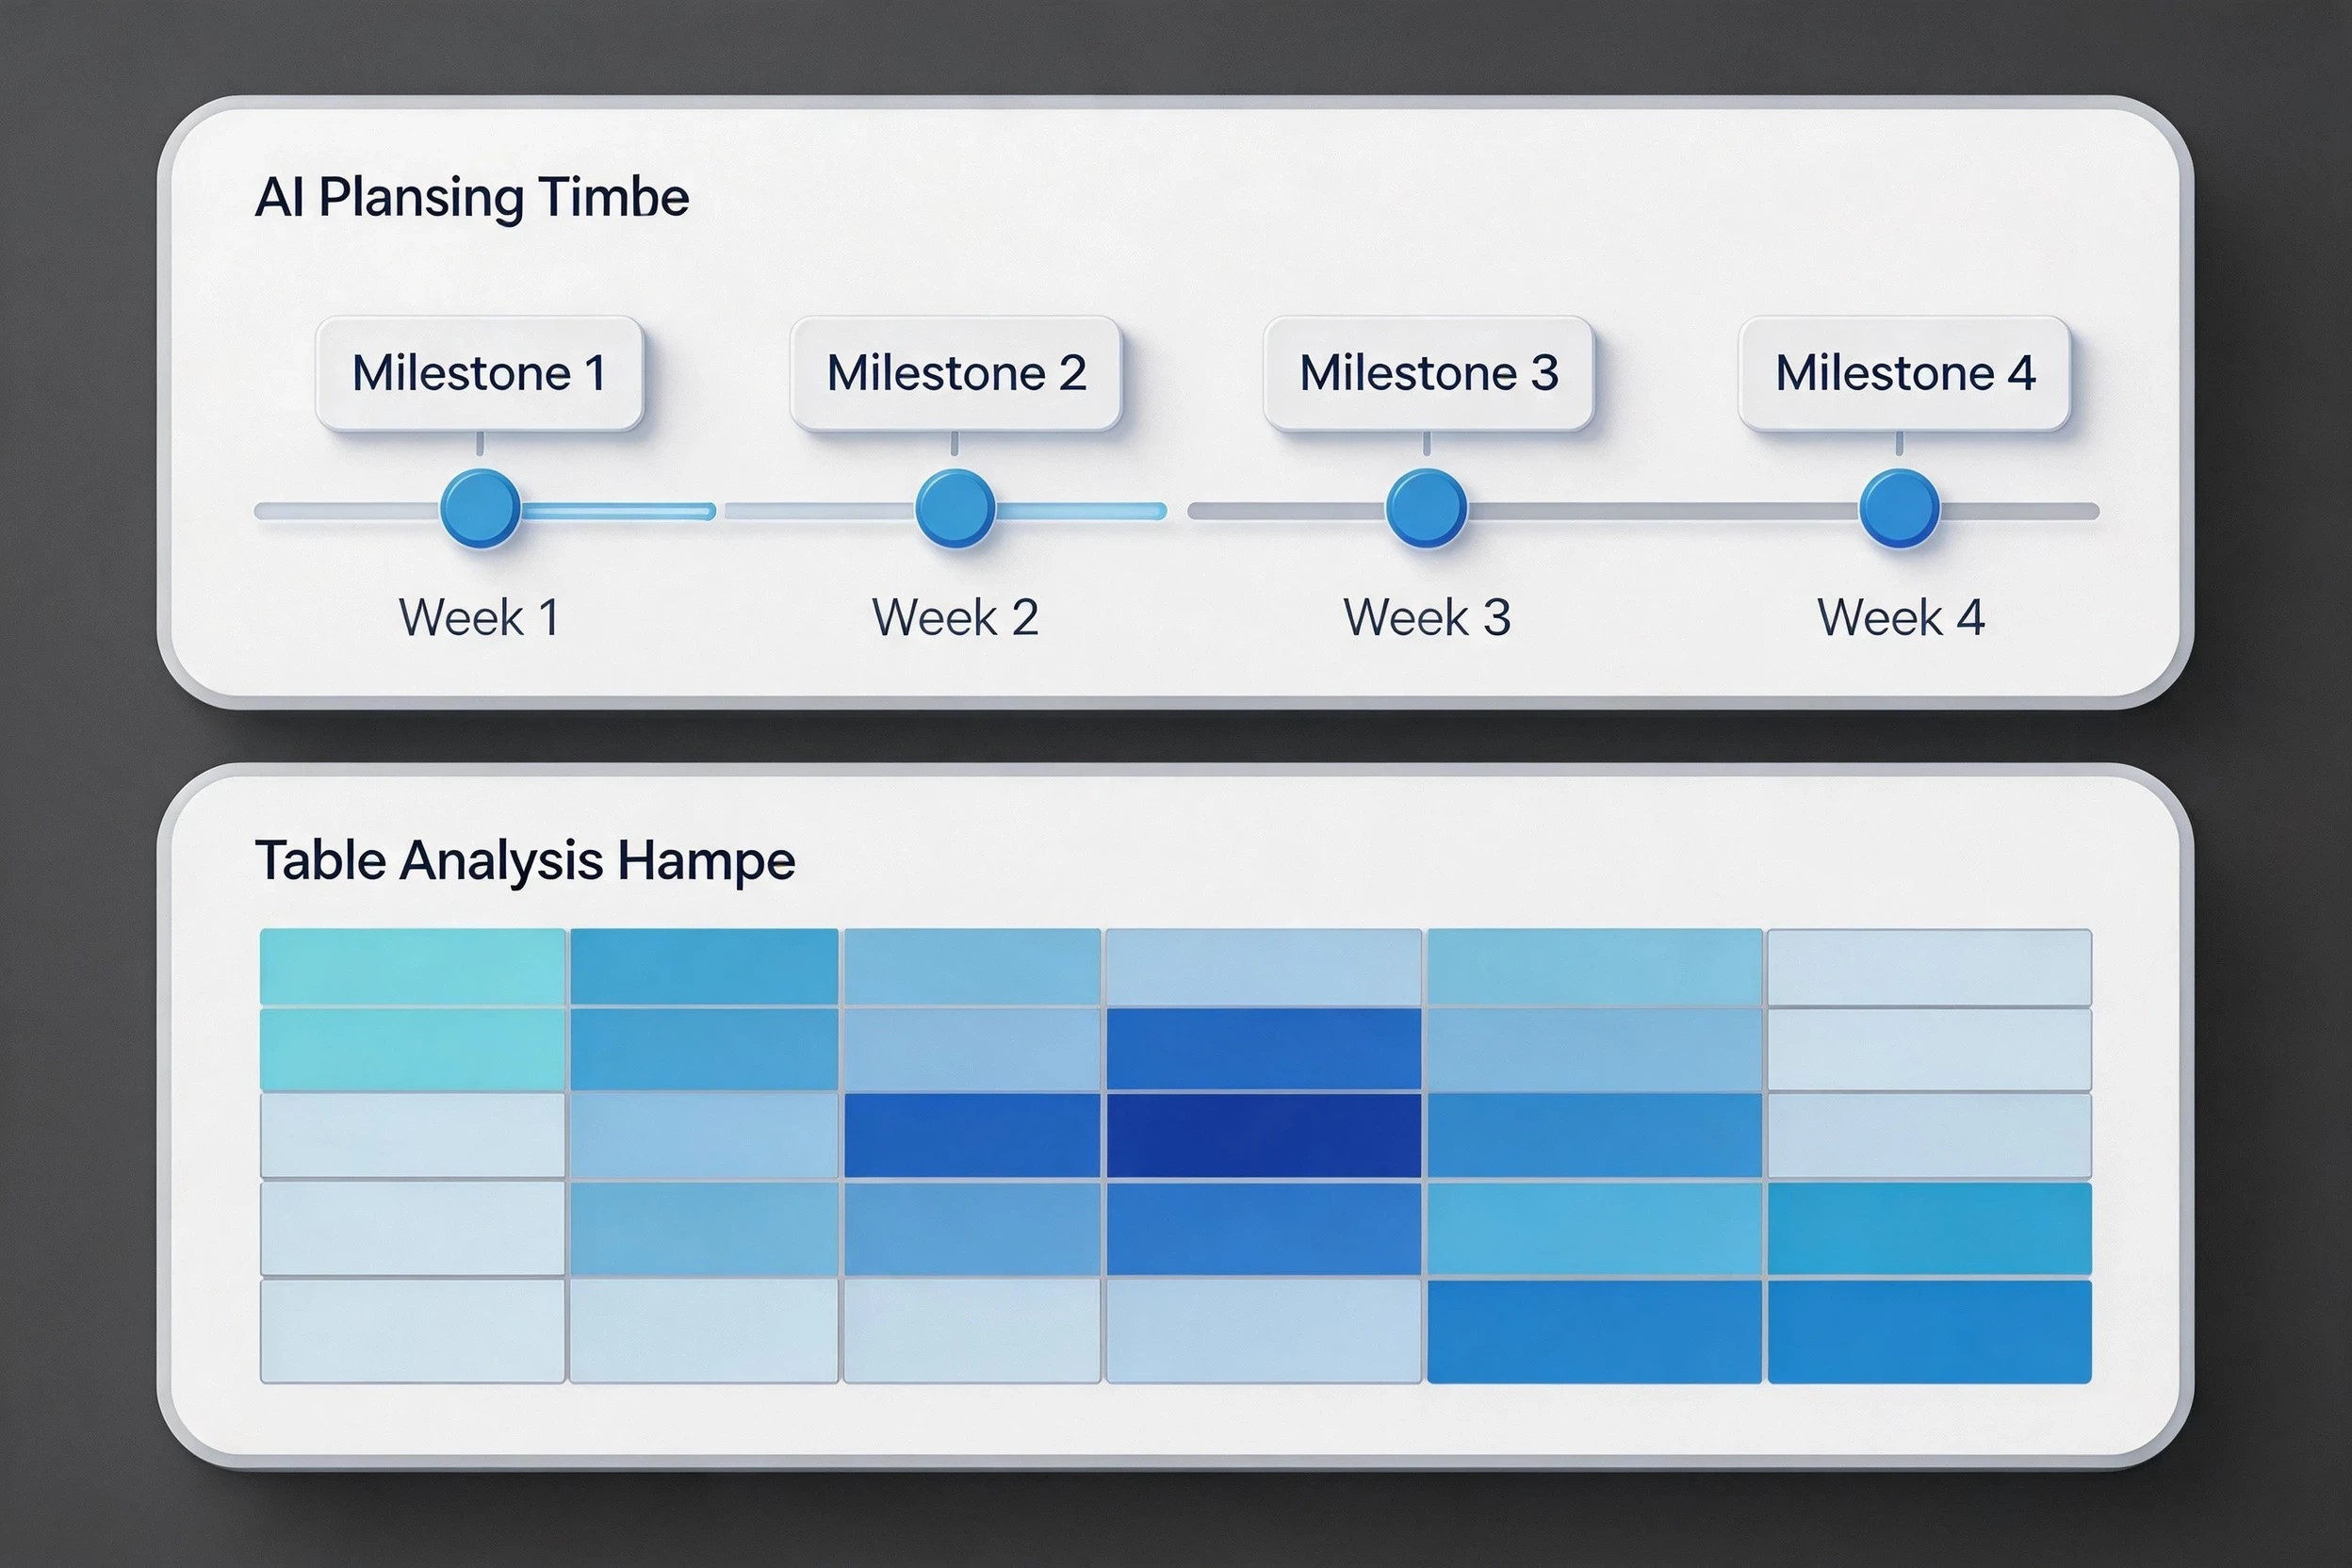Select the darkest navy heatmap cell
Image resolution: width=2352 pixels, height=1568 pixels.
tap(1264, 1135)
